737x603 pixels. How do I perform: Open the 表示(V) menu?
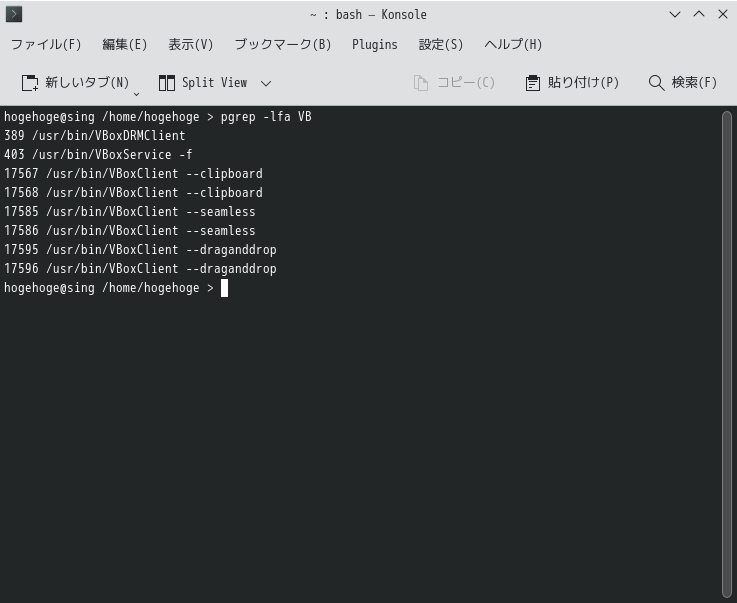(191, 44)
